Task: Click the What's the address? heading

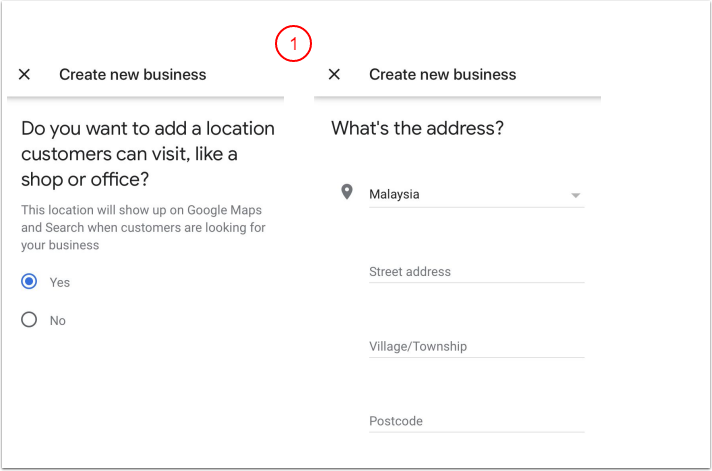Action: tap(417, 128)
